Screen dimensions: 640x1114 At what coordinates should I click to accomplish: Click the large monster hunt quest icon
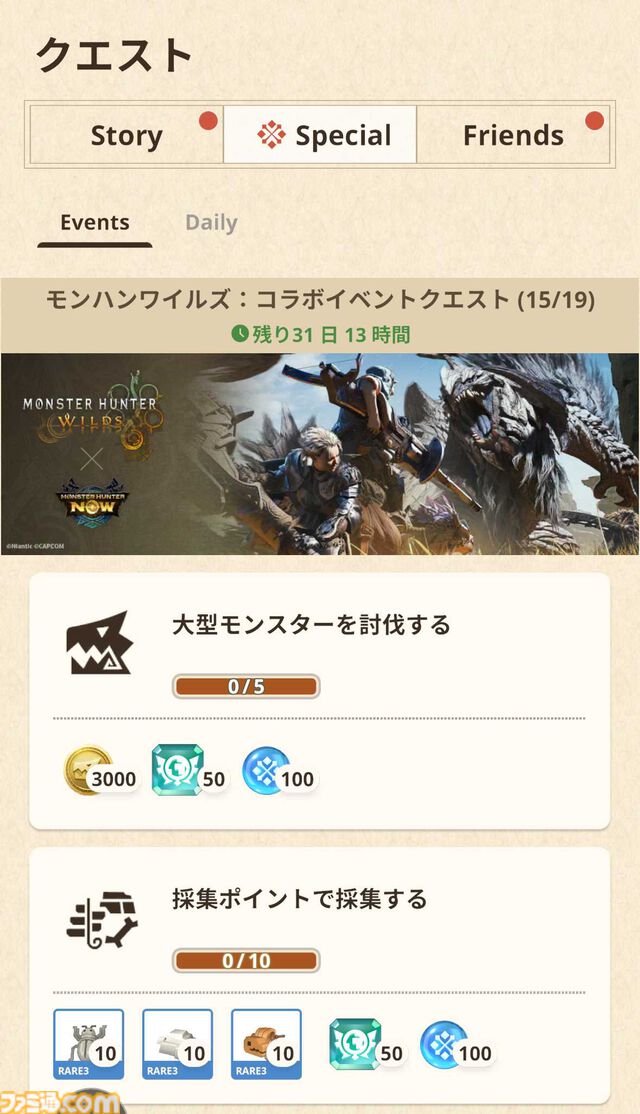pyautogui.click(x=99, y=643)
